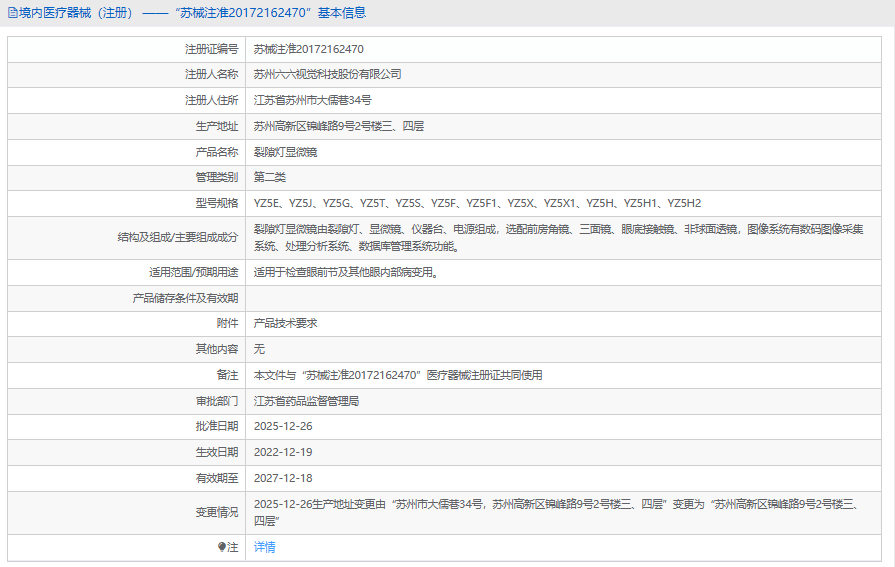Click the 附件 label
The image size is (895, 567).
(227, 323)
